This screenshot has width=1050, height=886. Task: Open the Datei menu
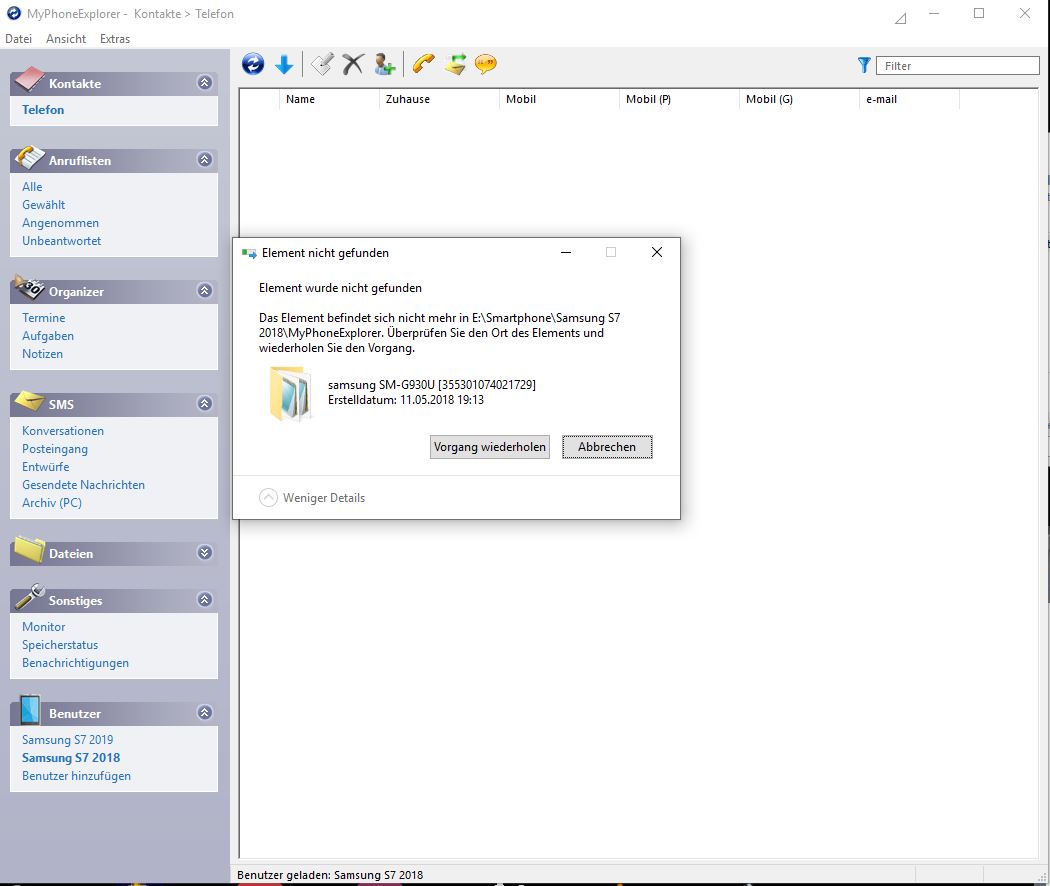coord(18,39)
